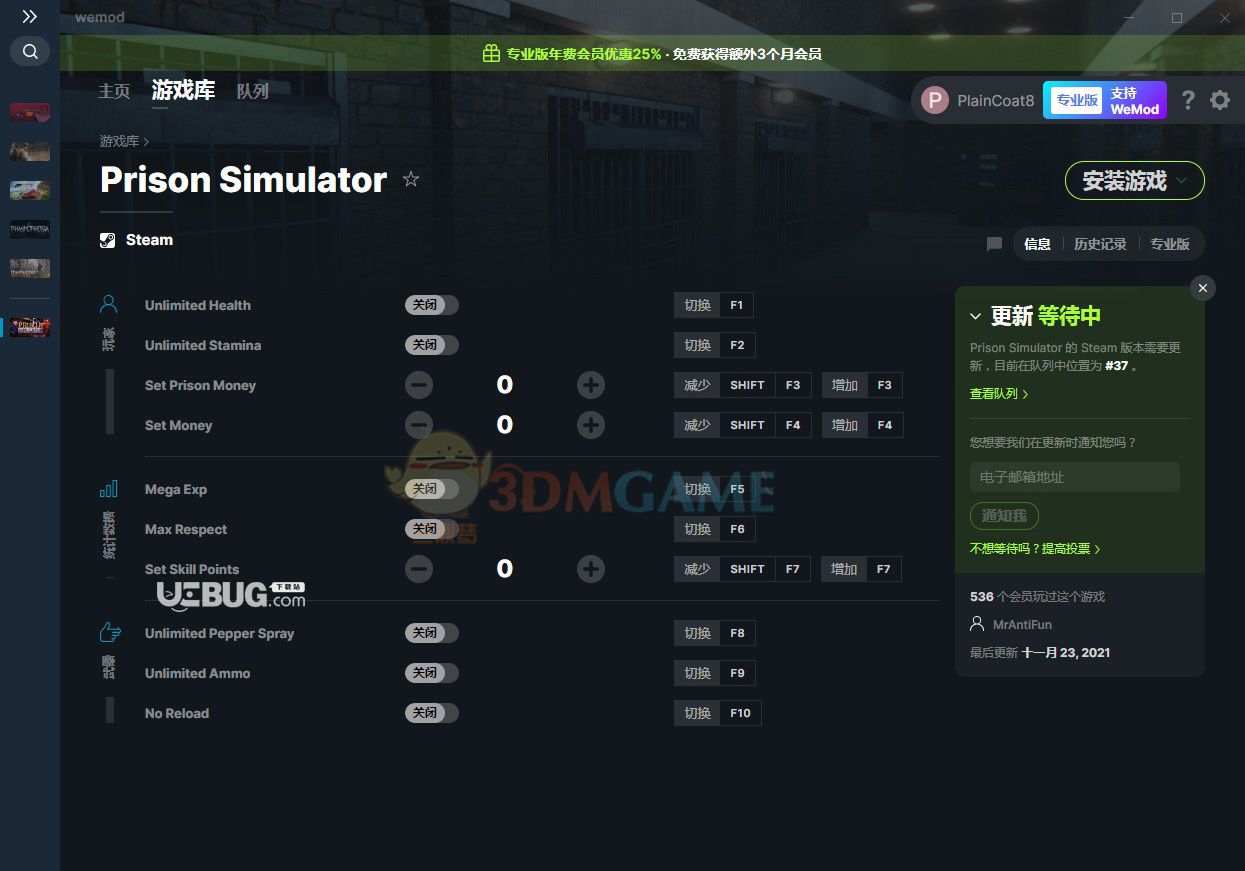Click the weapons category thumbs-up icon
The width and height of the screenshot is (1245, 871).
(x=110, y=632)
